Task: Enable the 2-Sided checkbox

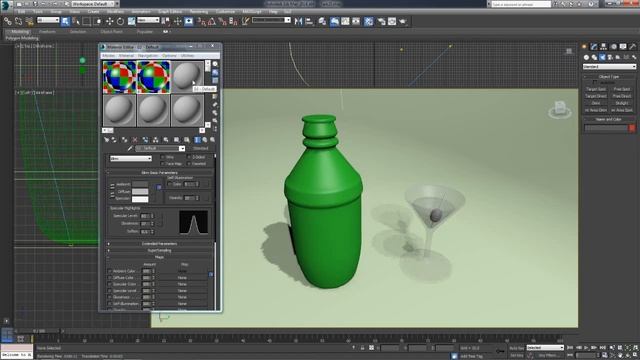Action: point(189,157)
